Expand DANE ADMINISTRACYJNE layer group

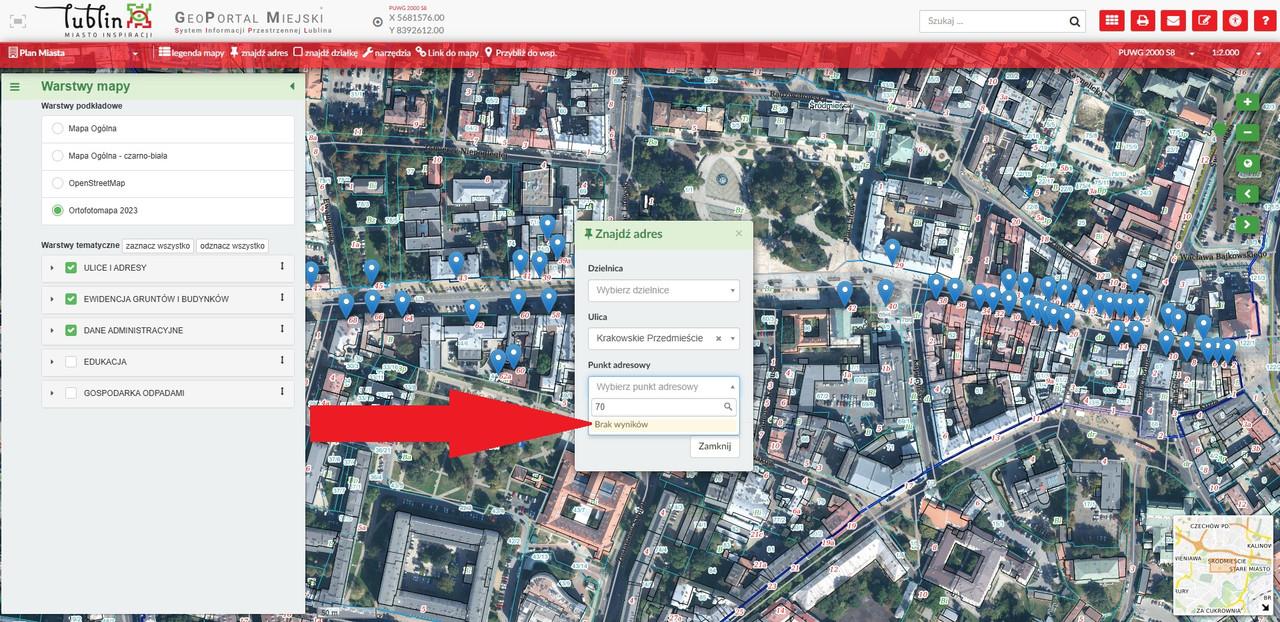51,330
